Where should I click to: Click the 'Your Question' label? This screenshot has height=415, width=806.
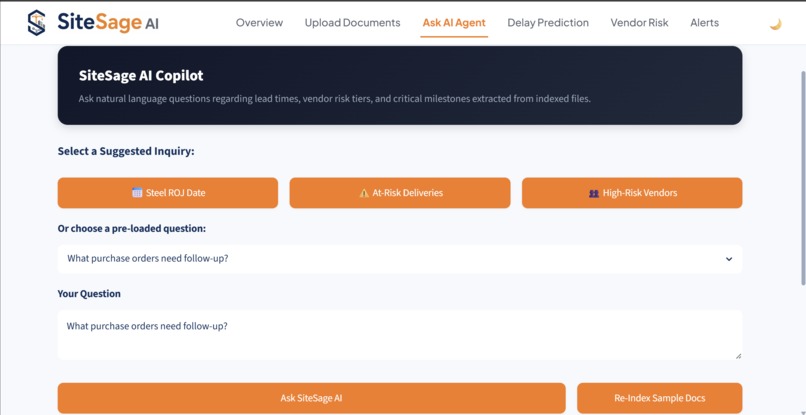click(89, 294)
